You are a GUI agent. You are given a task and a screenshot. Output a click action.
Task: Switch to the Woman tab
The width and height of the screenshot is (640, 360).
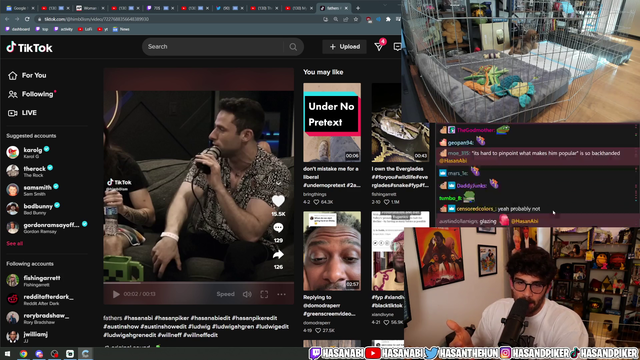click(89, 8)
